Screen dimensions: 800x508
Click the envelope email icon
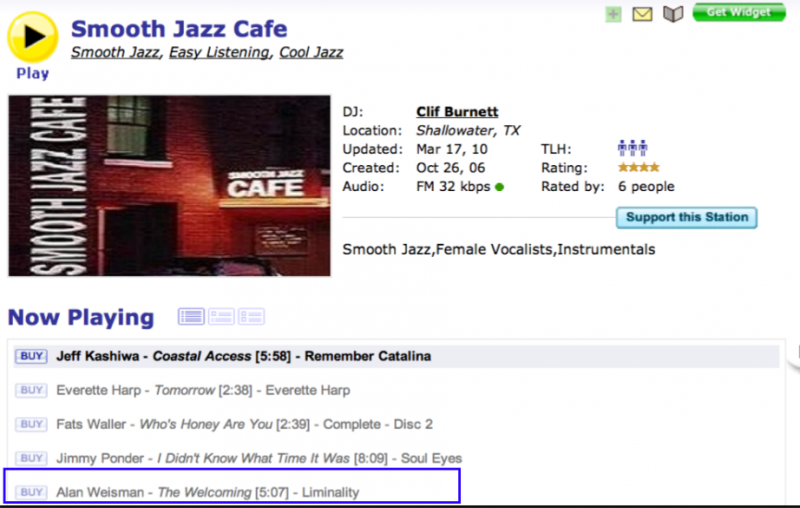[x=642, y=14]
